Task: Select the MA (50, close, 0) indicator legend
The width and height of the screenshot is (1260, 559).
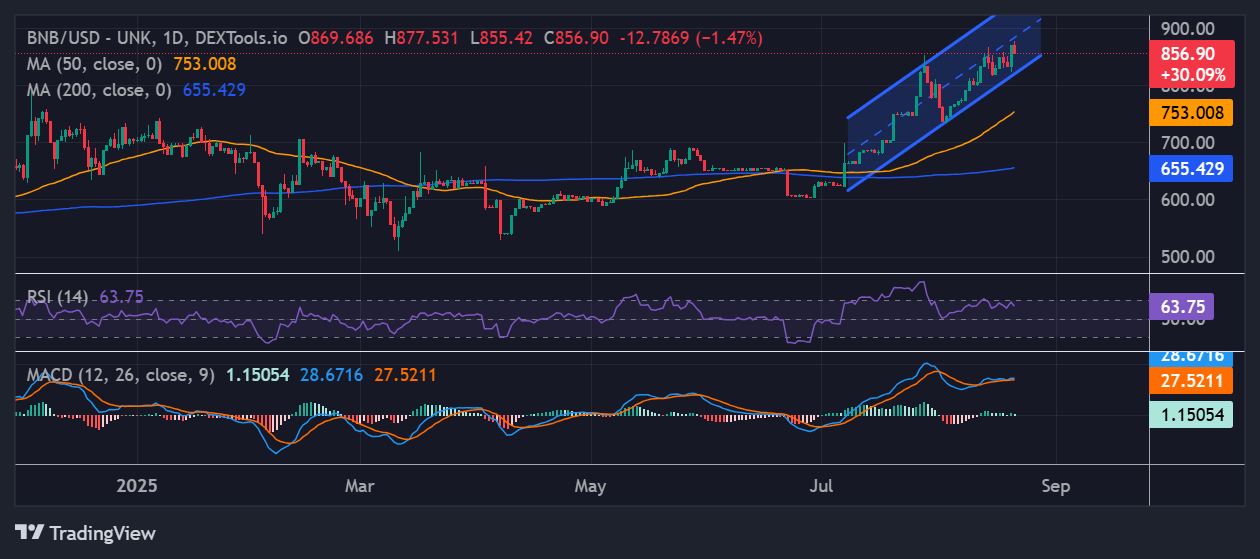Action: [x=96, y=63]
